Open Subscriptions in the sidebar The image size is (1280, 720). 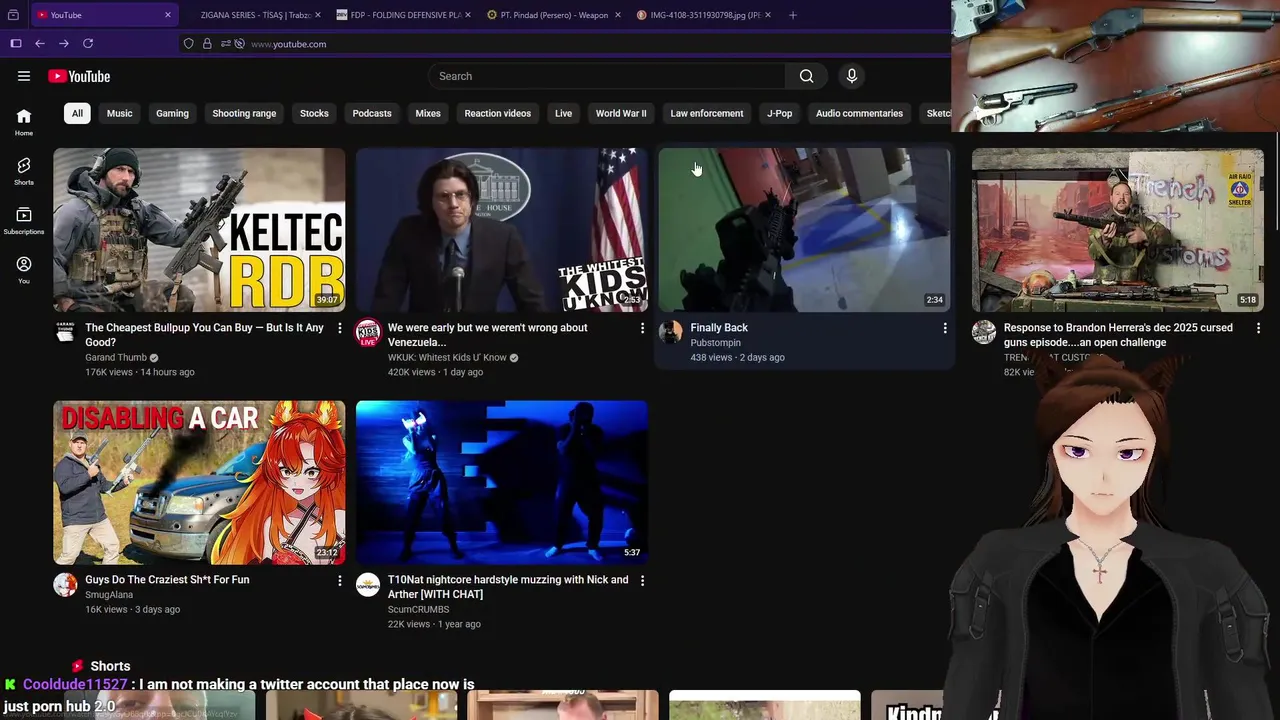point(24,221)
